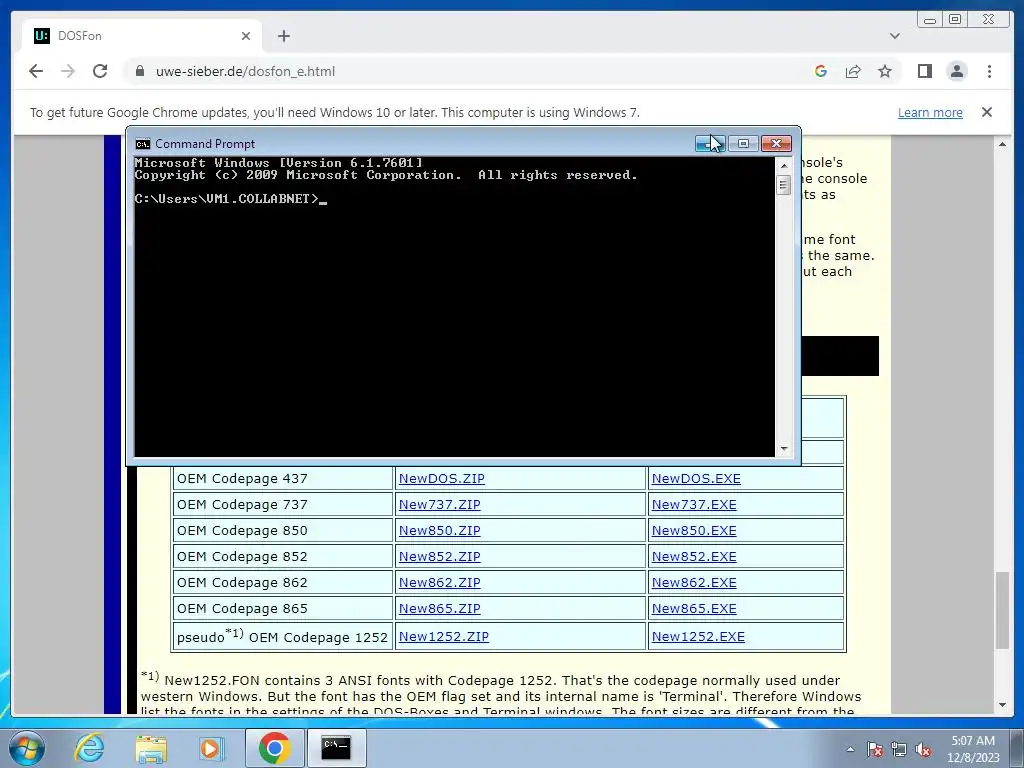Download New1252.EXE

click(x=698, y=637)
